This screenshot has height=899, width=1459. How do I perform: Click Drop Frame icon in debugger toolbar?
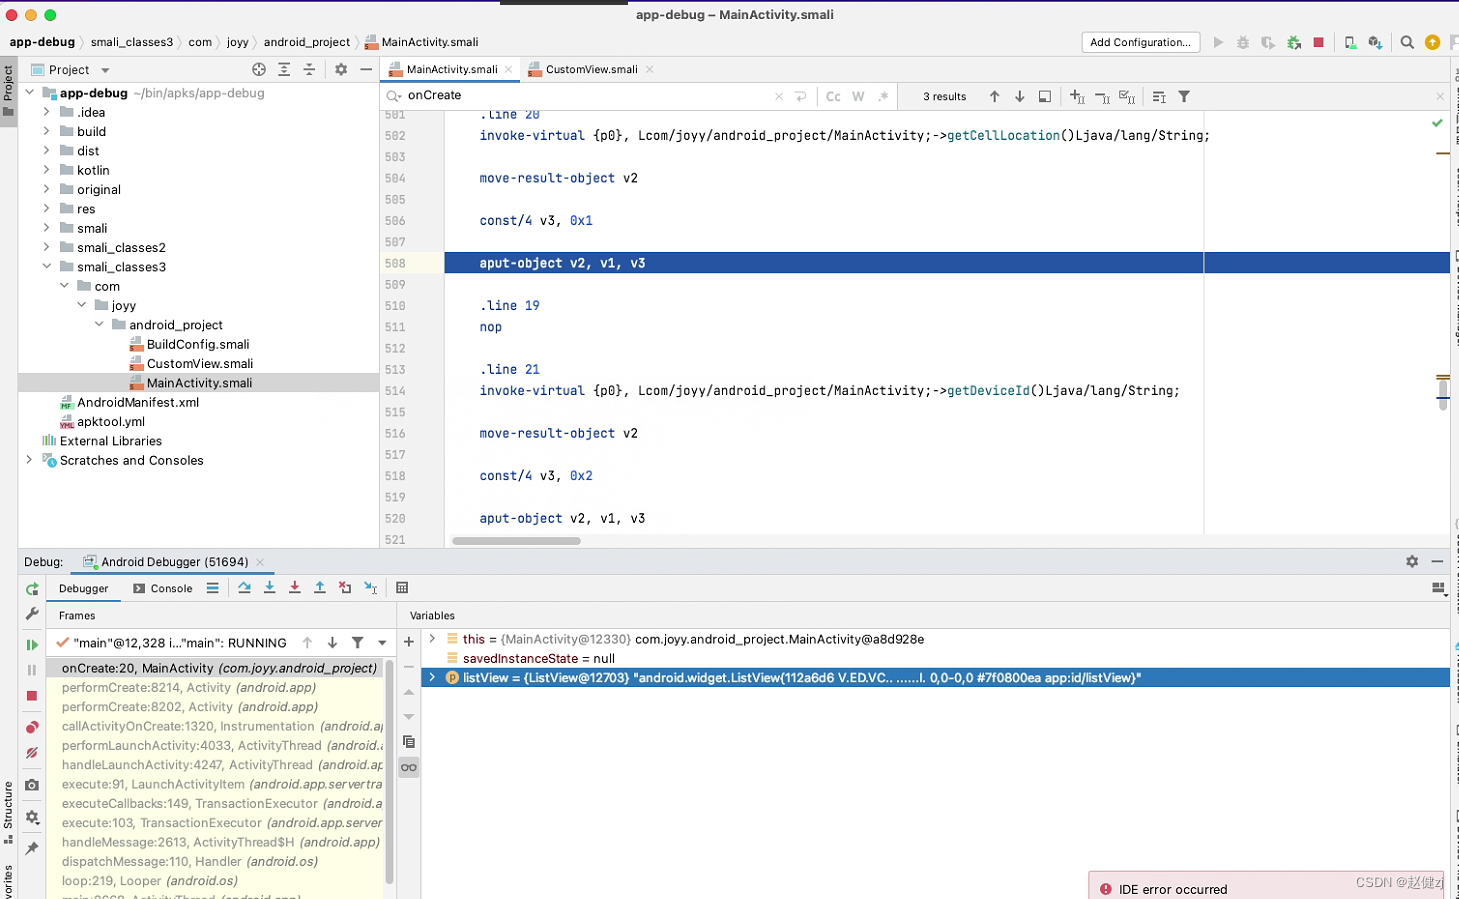coord(345,588)
